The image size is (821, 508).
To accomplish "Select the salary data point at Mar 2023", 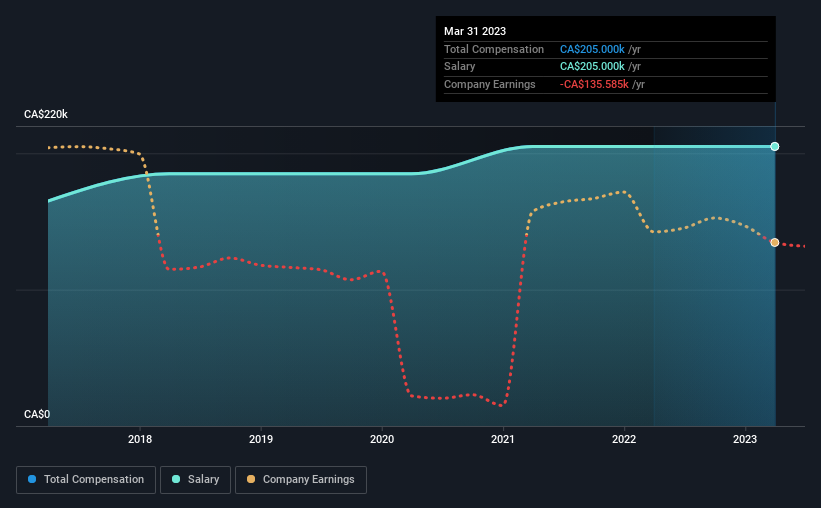I will (774, 147).
